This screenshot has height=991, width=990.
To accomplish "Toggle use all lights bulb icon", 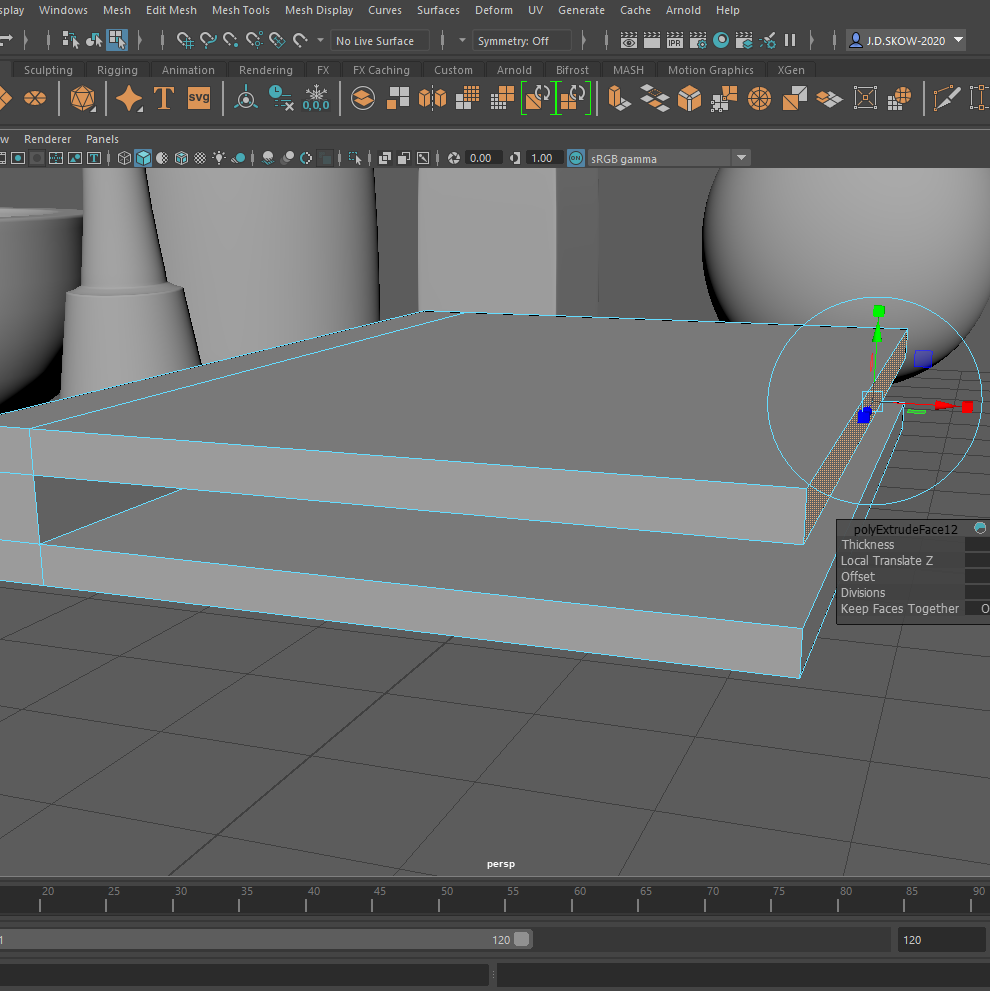I will (218, 158).
